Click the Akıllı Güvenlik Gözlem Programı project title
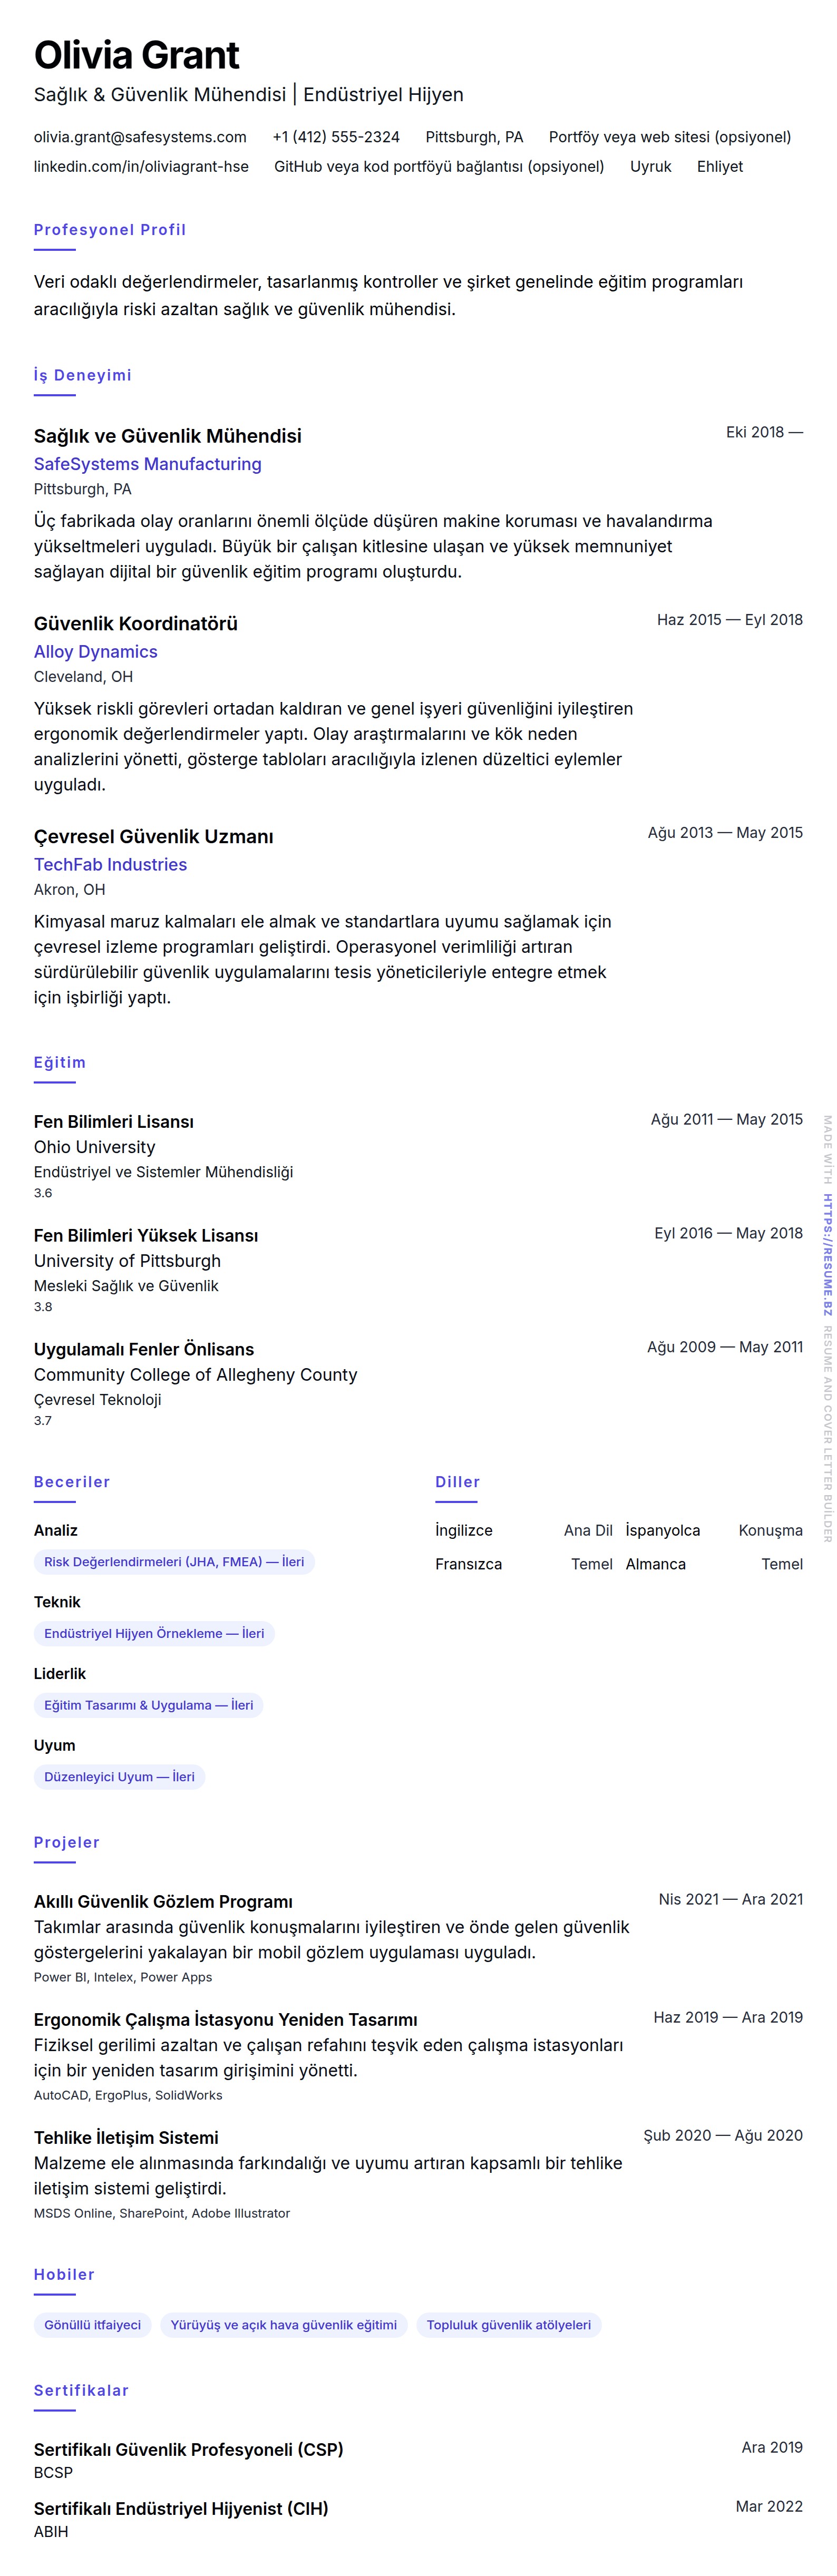Viewport: 837px width, 2576px height. point(163,1902)
